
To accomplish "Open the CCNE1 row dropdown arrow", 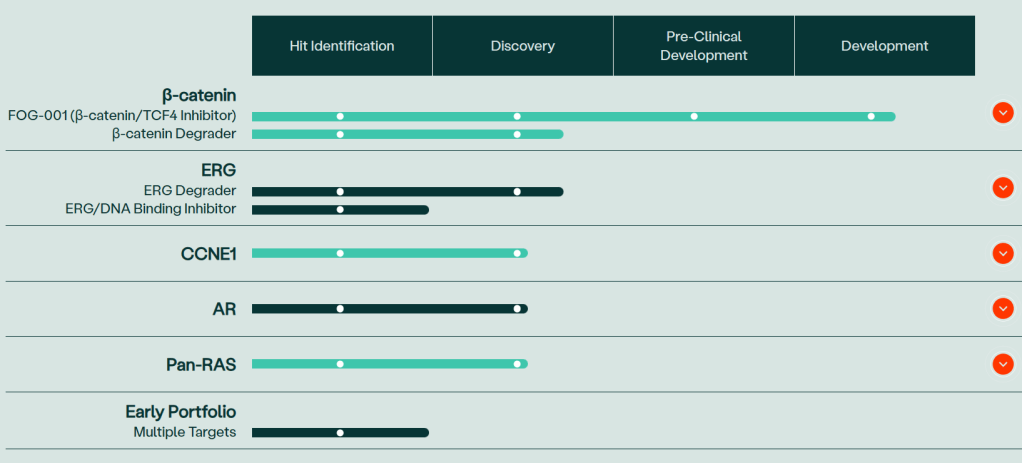I will [x=1003, y=254].
